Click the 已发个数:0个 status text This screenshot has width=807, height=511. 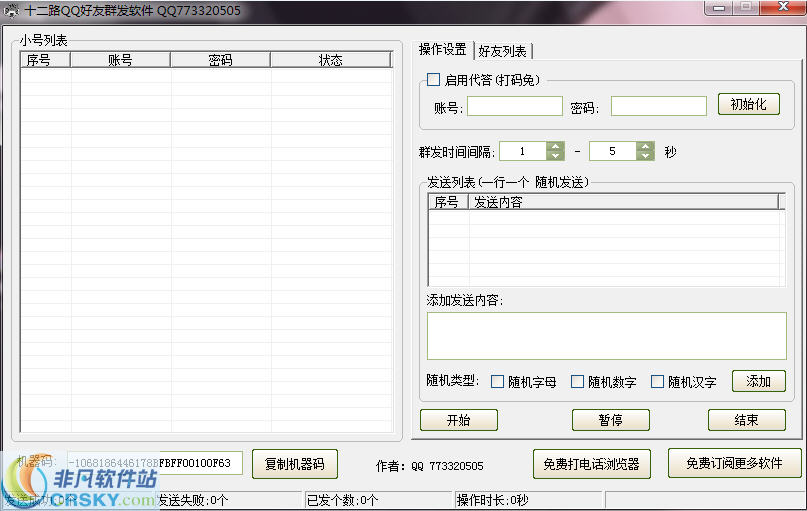[342, 500]
